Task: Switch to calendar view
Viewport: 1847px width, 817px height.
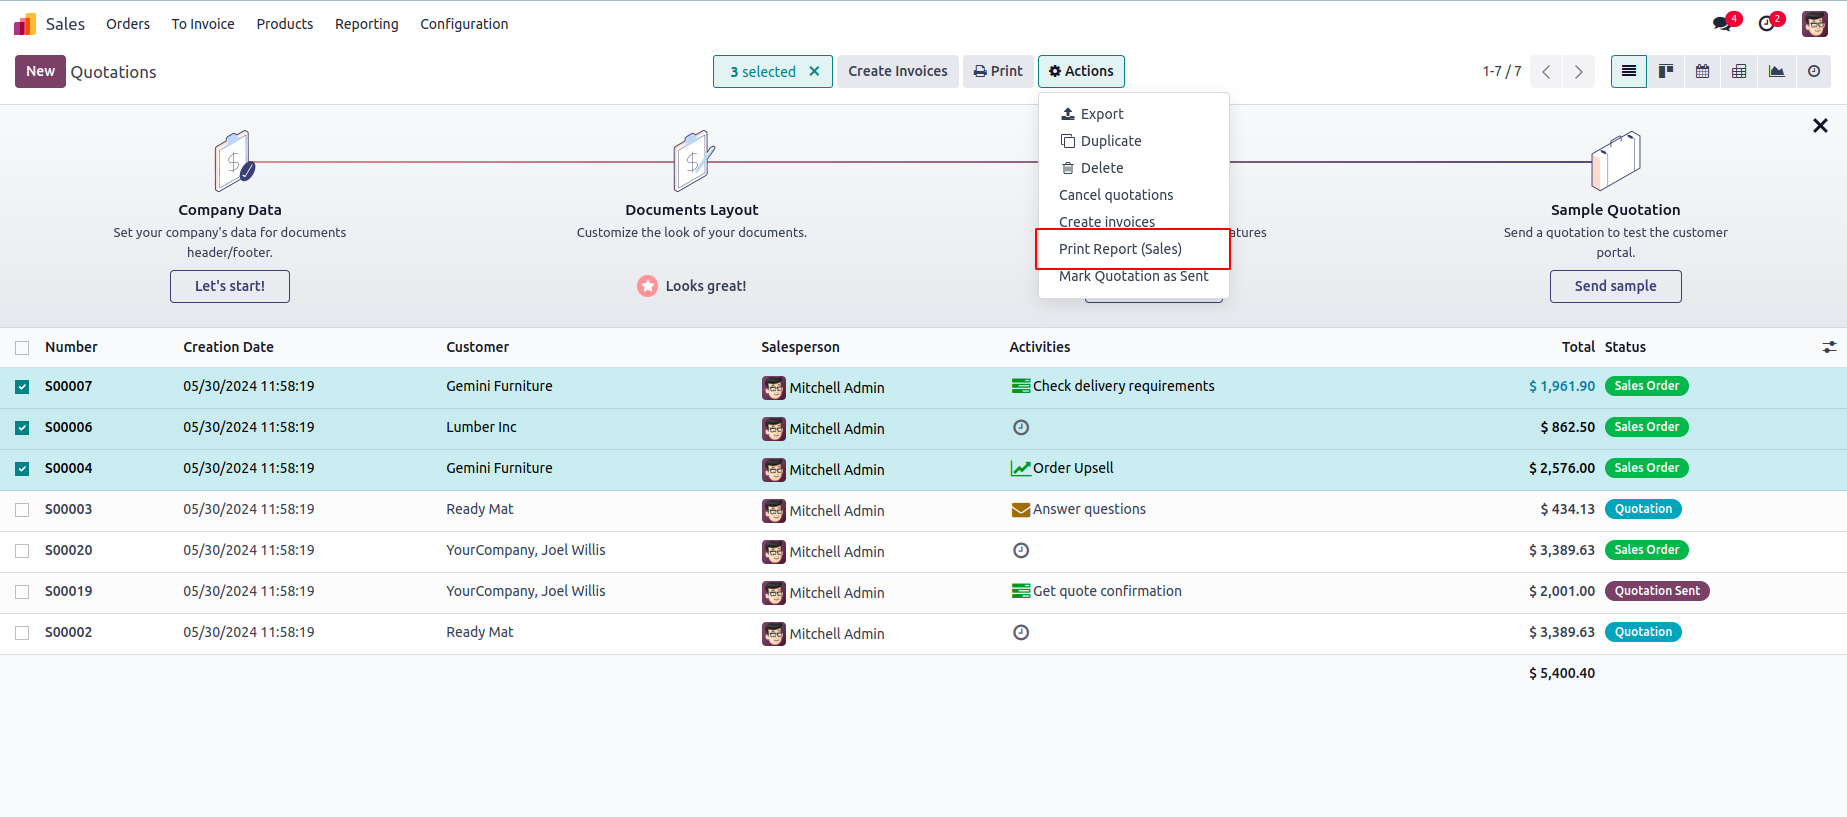Action: 1703,71
